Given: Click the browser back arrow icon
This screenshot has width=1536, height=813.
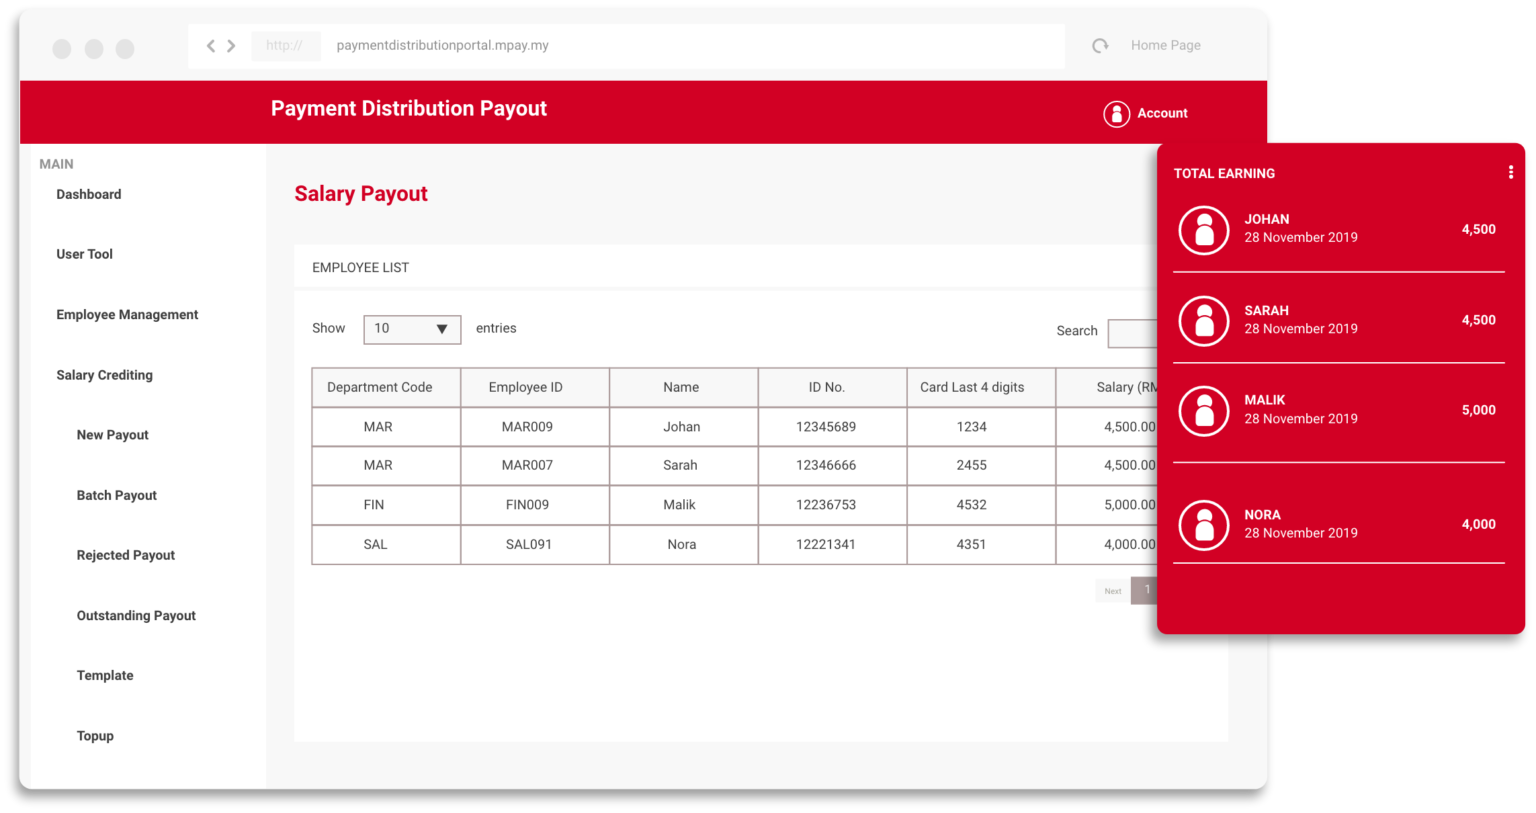Looking at the screenshot, I should pyautogui.click(x=210, y=45).
